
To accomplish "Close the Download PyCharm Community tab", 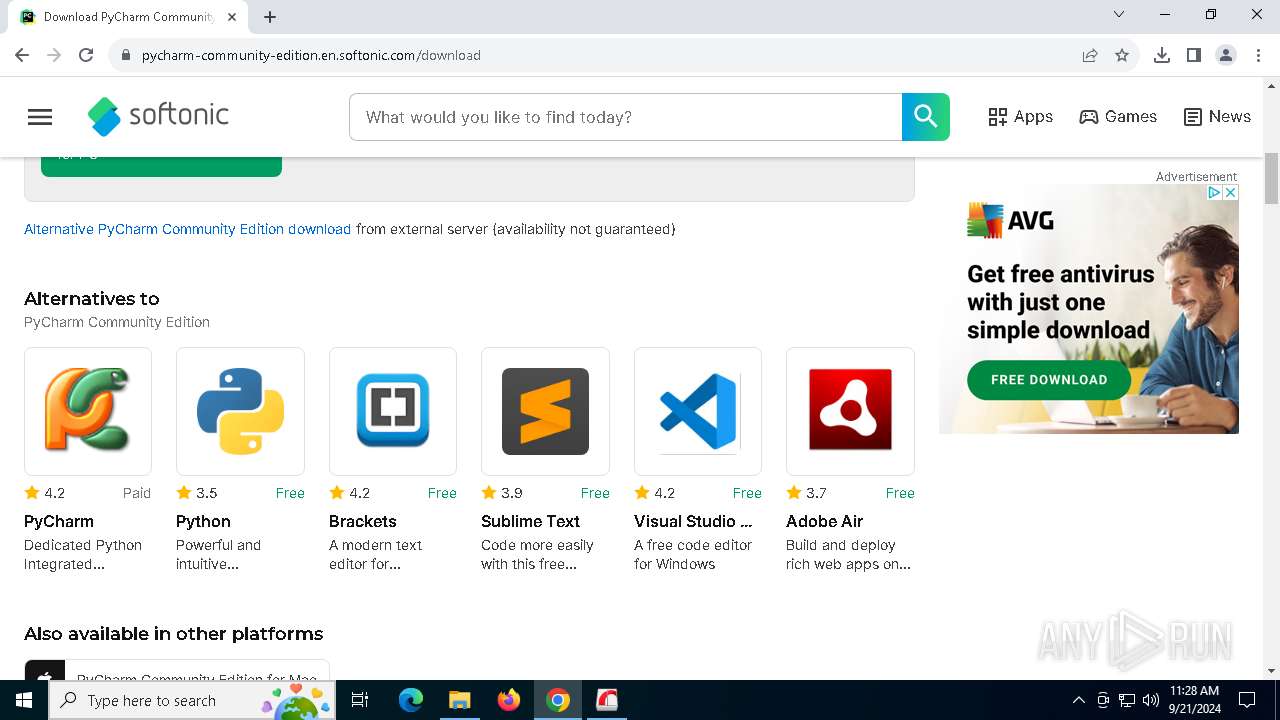I will click(233, 17).
